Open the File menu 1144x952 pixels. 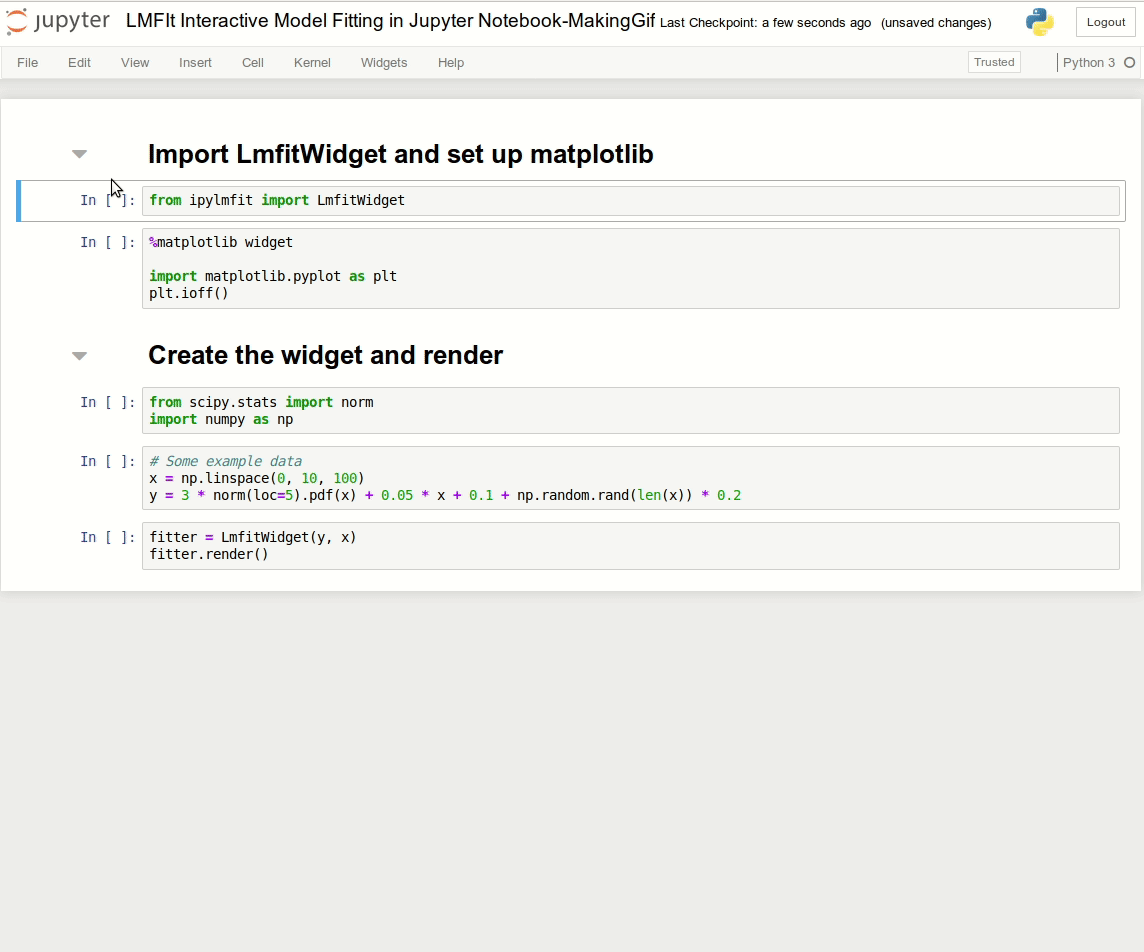click(x=28, y=63)
